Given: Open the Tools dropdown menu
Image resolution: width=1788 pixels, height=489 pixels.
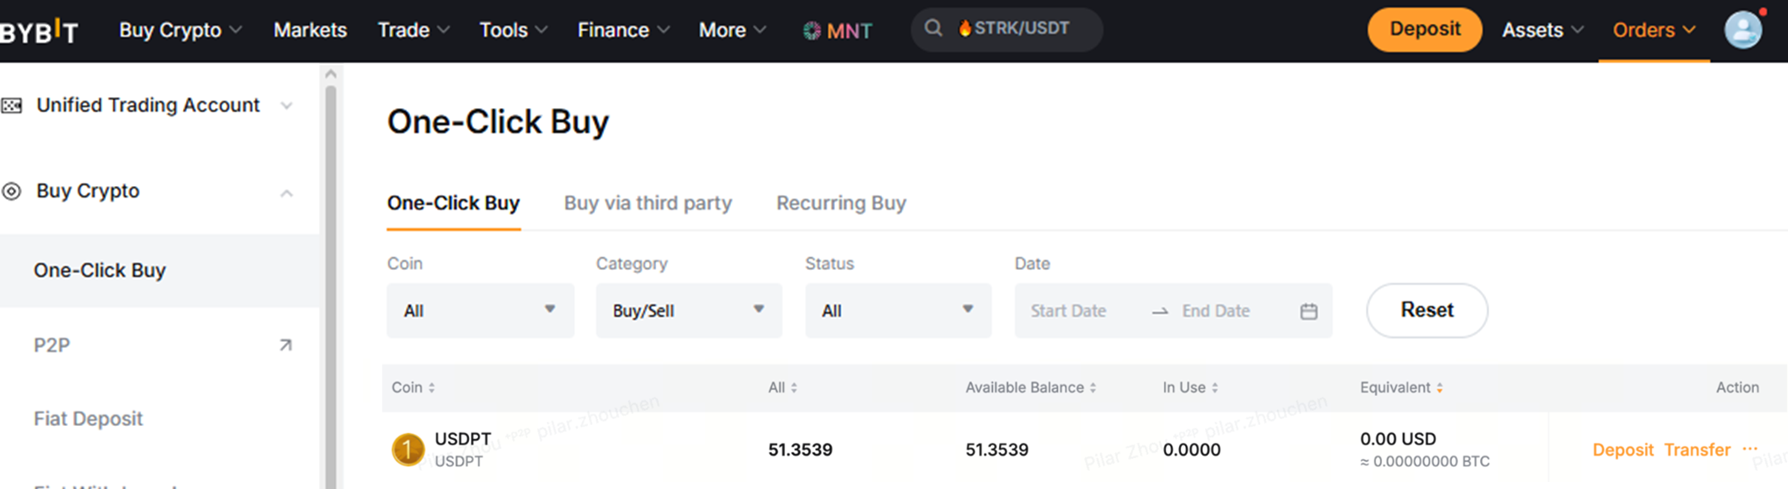Looking at the screenshot, I should (513, 30).
